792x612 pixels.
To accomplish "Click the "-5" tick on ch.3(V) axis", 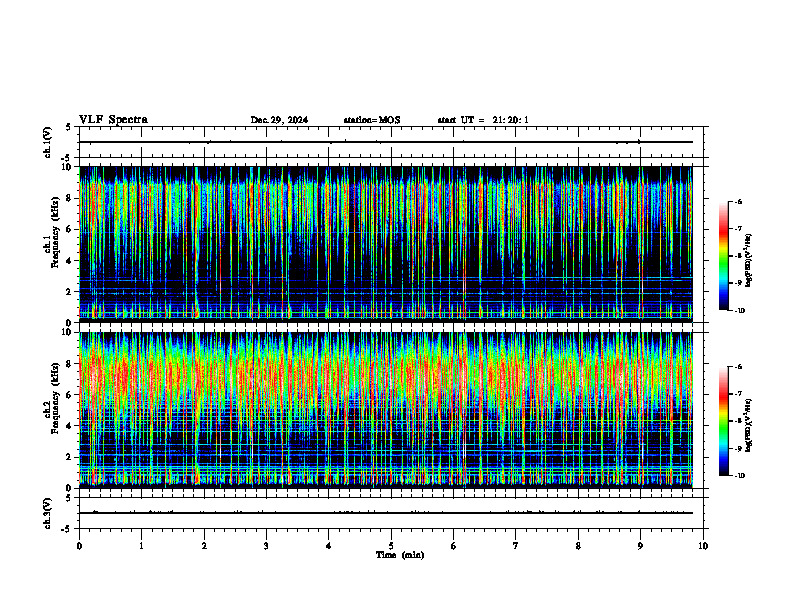I will pos(67,529).
